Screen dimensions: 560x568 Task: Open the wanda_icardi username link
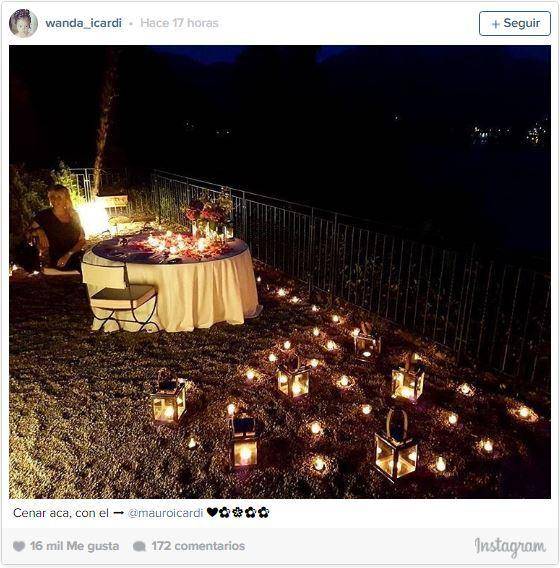pos(84,23)
